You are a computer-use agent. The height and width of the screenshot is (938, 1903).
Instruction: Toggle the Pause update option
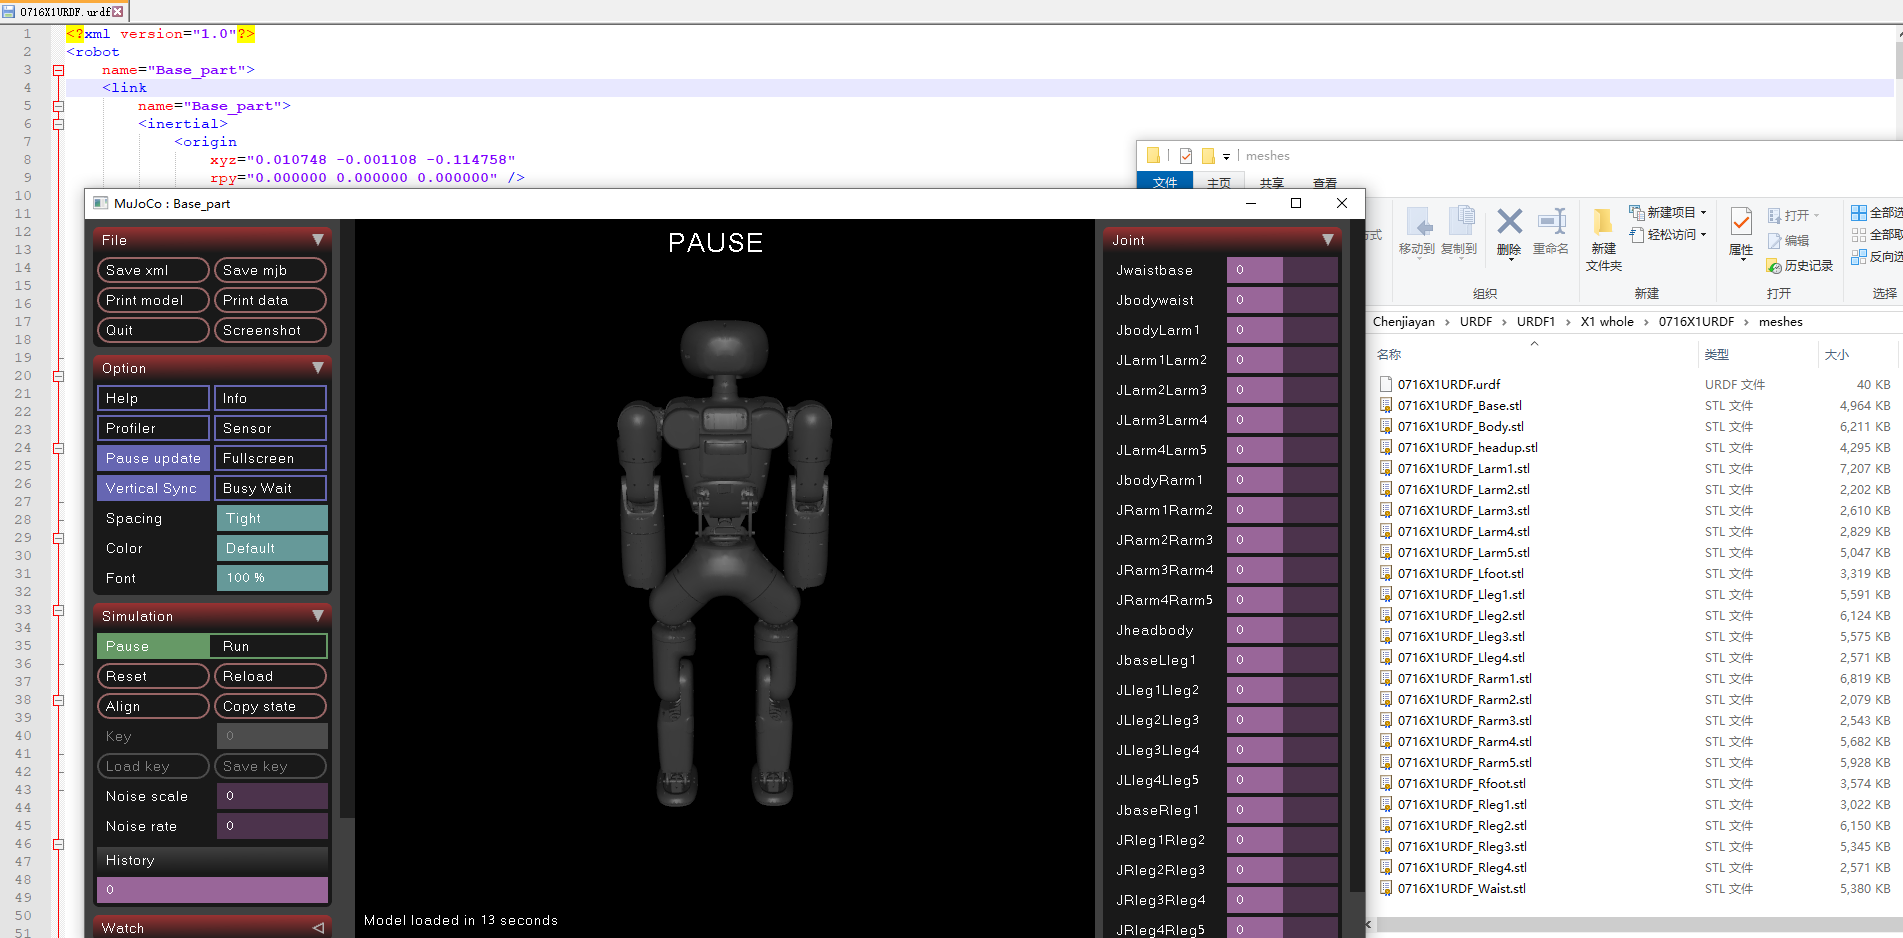(x=153, y=458)
